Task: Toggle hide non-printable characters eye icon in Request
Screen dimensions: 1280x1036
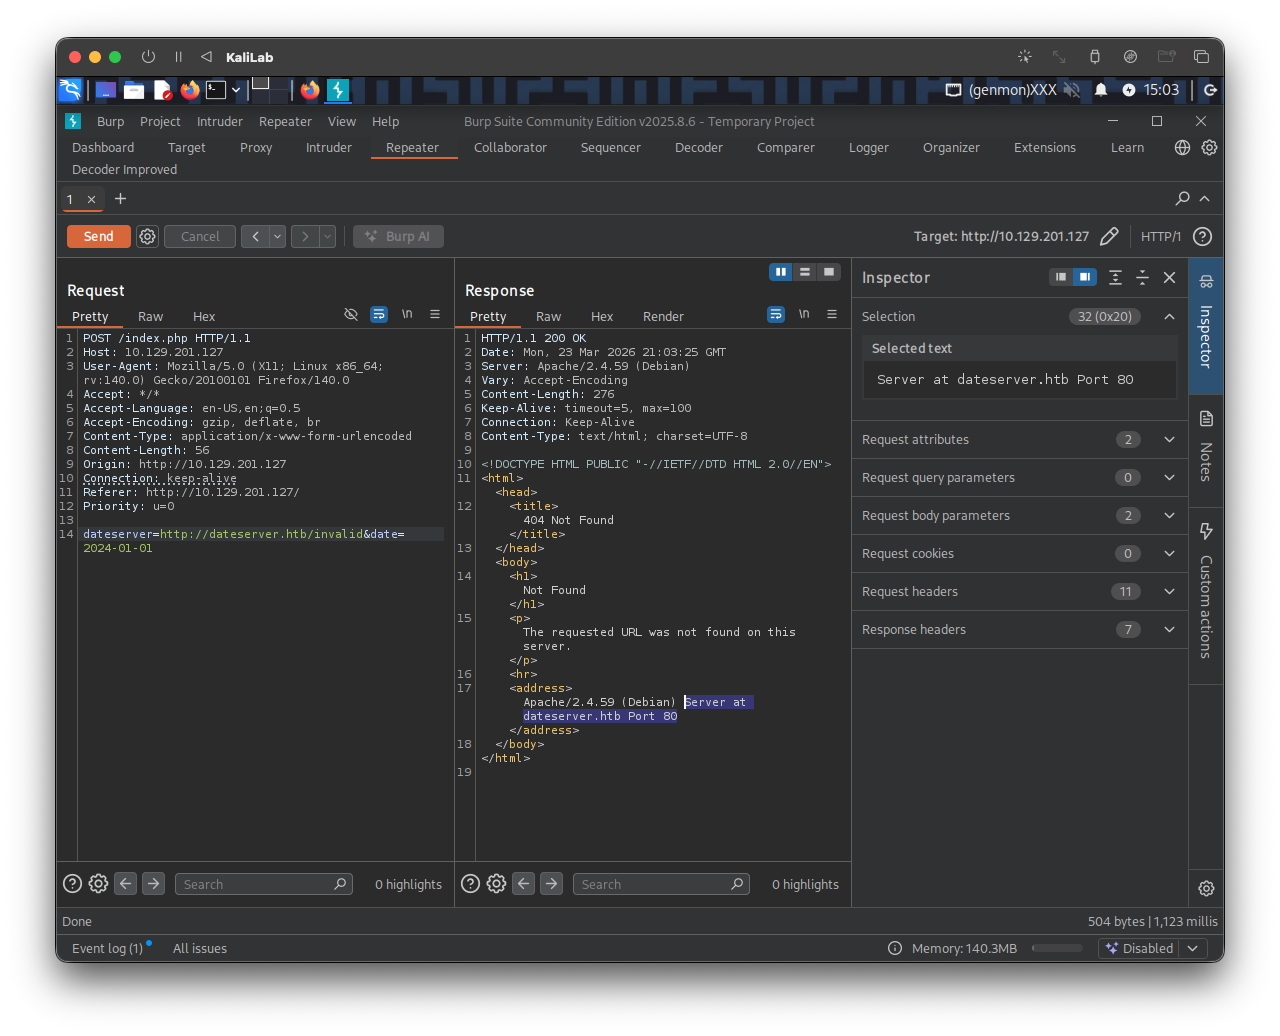Action: pos(351,315)
